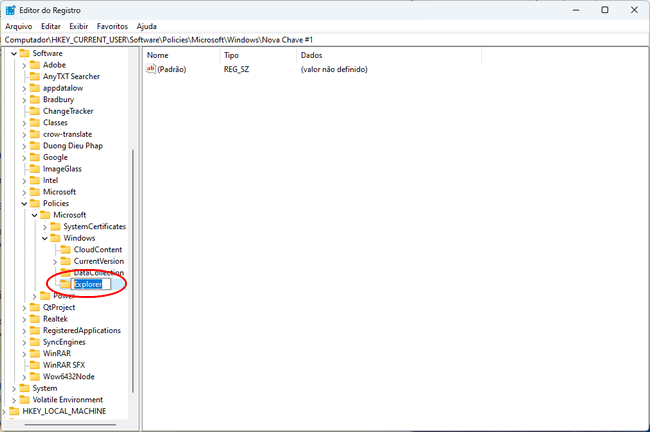Expand the CurrentVersion subkey
This screenshot has width=650, height=432.
pos(55,261)
